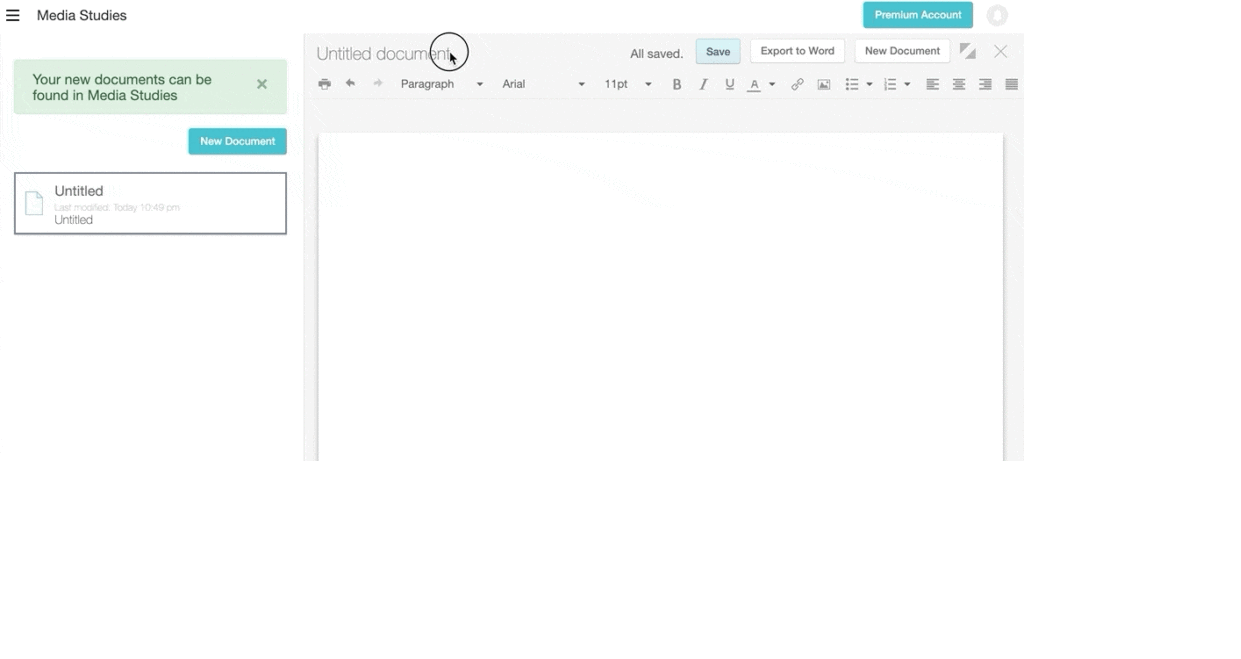Open the 11pt font size dropdown
This screenshot has height=659, width=1241.
pyautogui.click(x=628, y=84)
